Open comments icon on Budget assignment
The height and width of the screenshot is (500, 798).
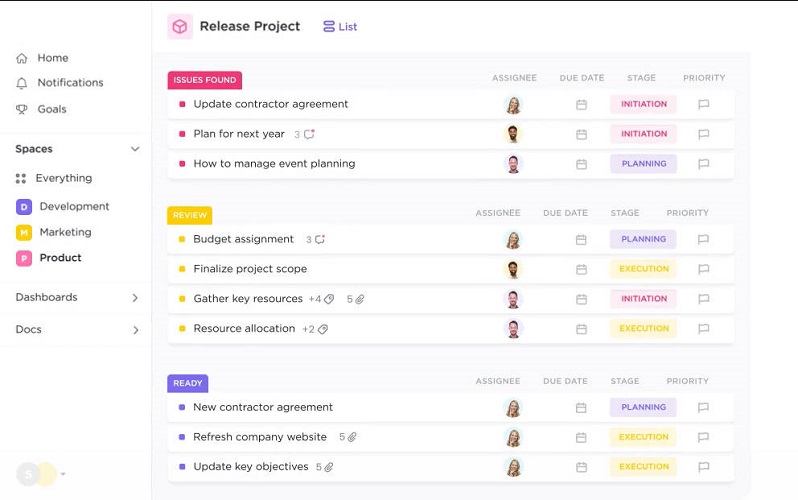320,239
